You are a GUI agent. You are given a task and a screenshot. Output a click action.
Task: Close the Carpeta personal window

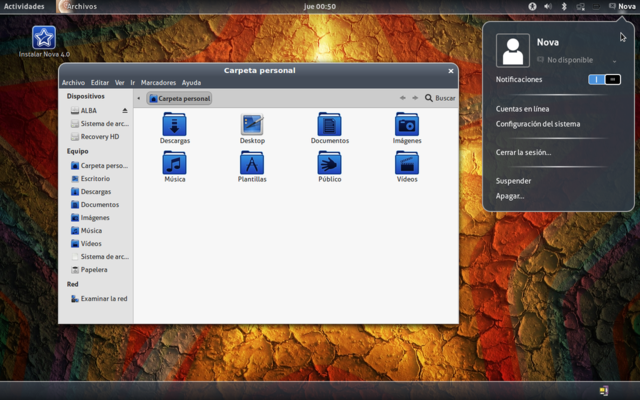point(451,71)
